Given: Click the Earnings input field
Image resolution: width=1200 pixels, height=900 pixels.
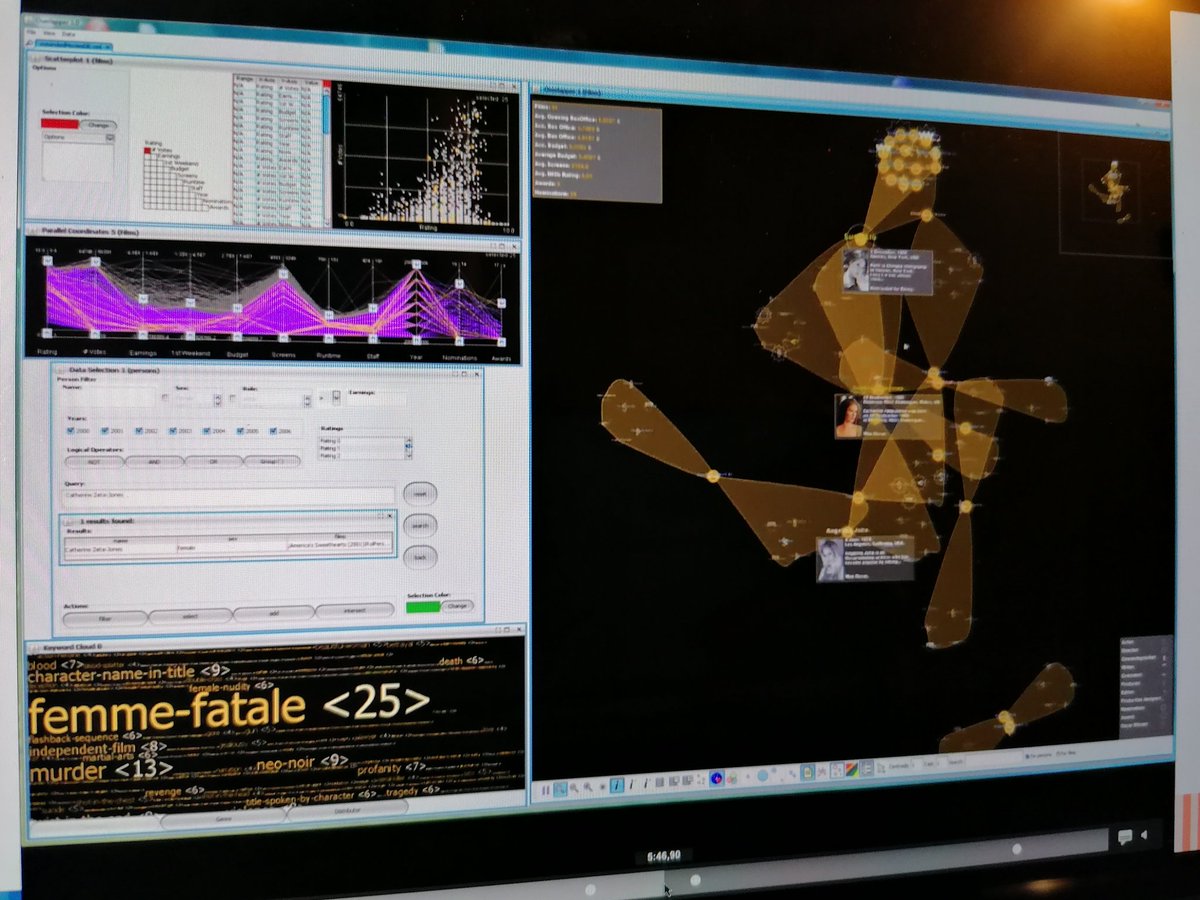Looking at the screenshot, I should click(x=376, y=401).
